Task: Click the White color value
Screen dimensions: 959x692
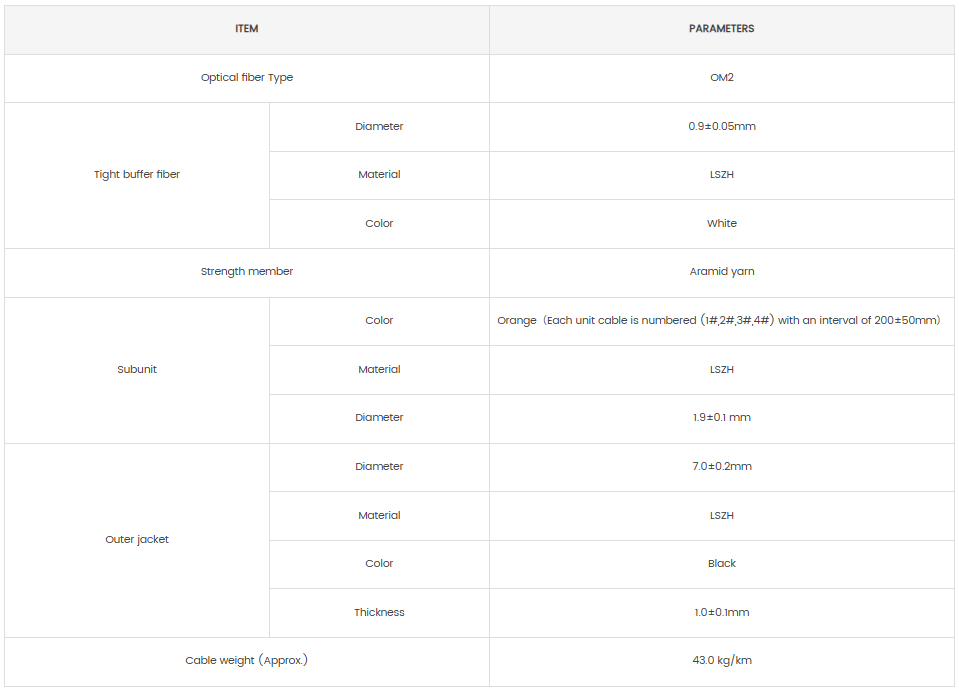Action: pos(721,224)
